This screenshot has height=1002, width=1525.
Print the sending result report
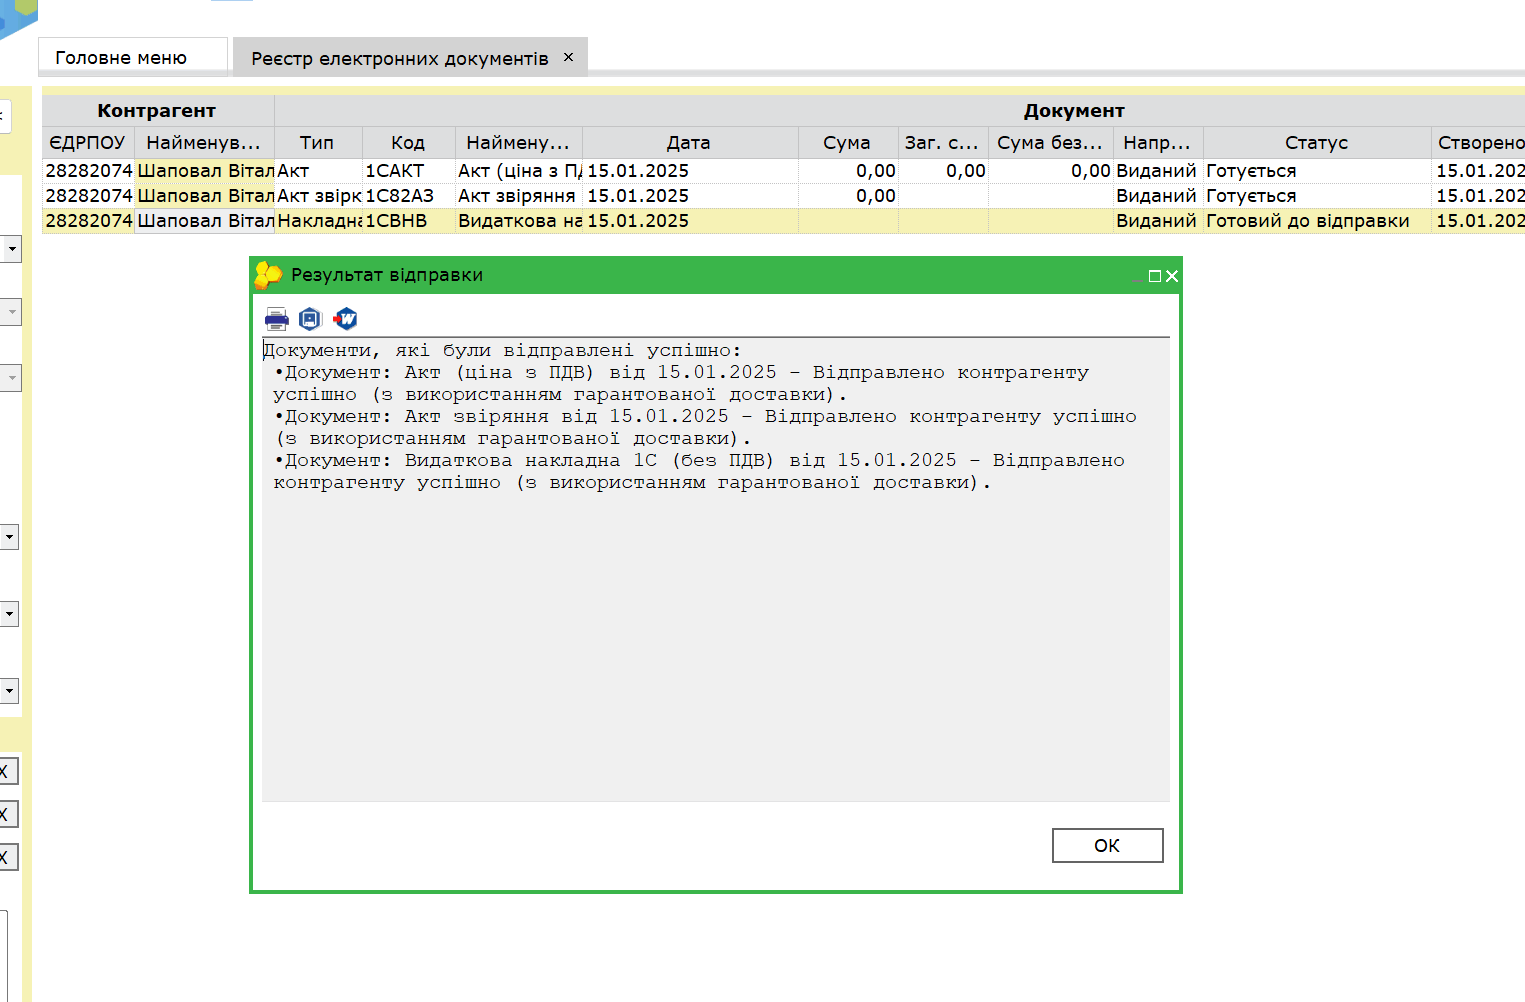[x=276, y=319]
